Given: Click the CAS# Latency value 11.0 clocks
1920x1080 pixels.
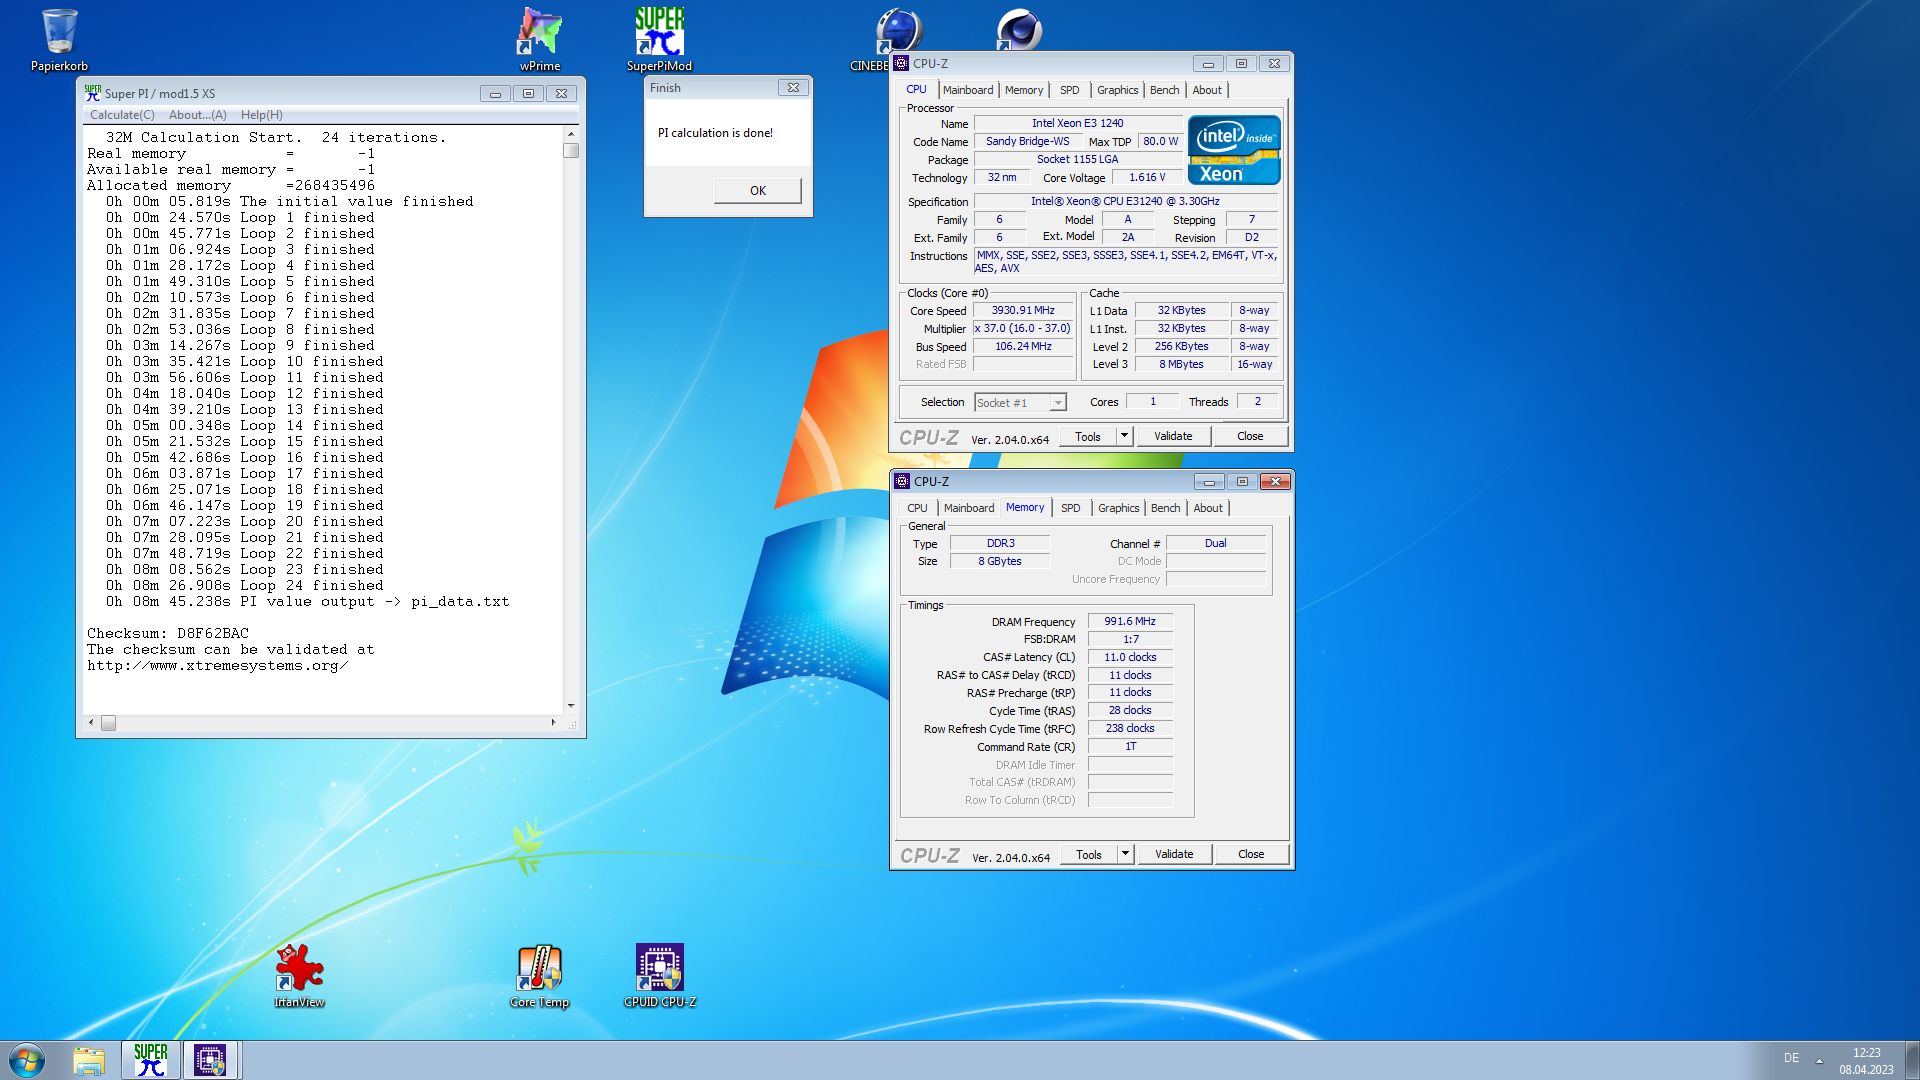Looking at the screenshot, I should (x=1130, y=658).
